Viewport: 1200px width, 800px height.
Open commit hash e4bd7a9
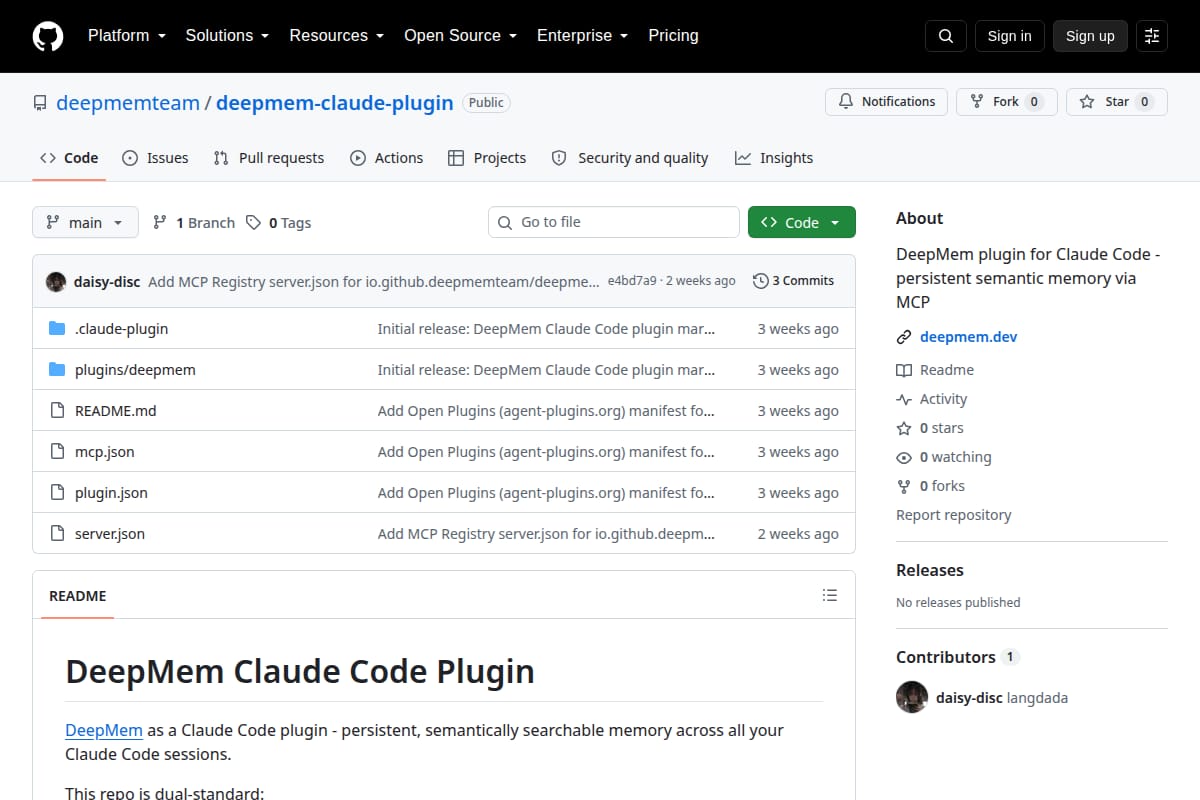tap(632, 281)
